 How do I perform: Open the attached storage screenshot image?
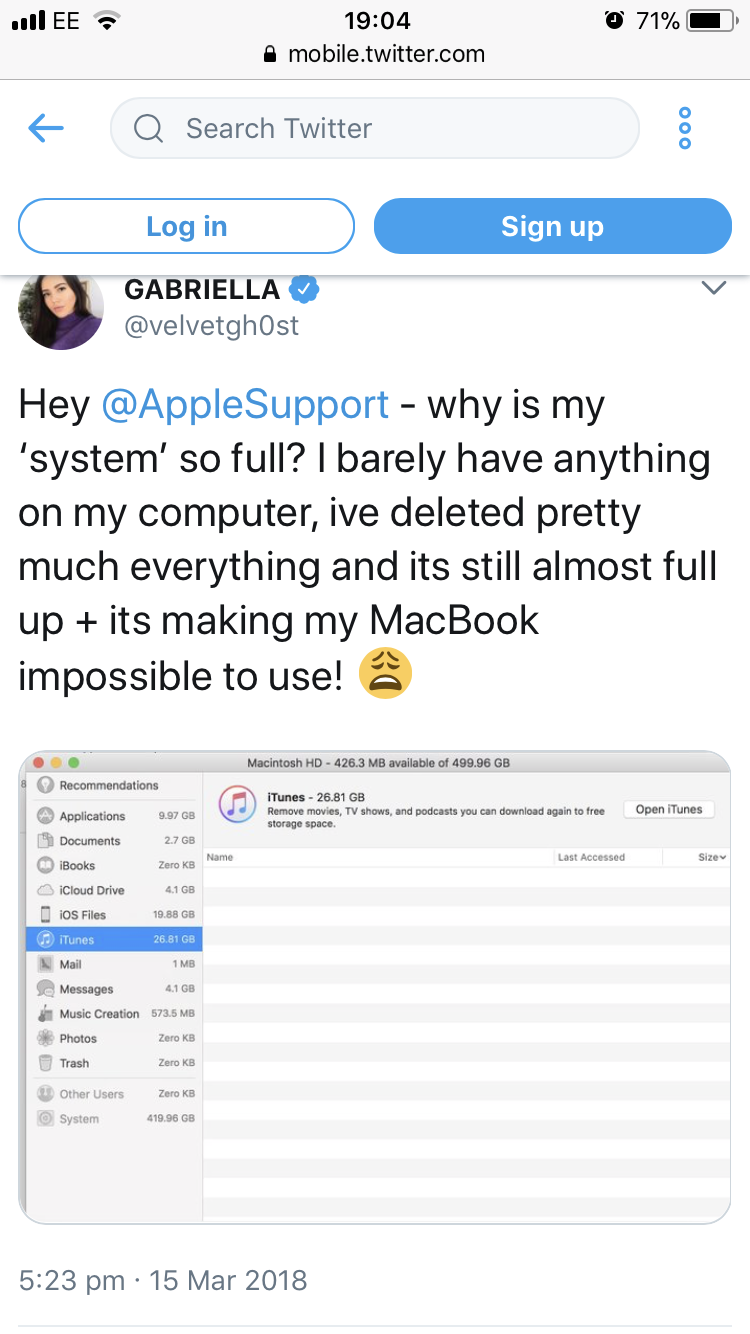375,987
